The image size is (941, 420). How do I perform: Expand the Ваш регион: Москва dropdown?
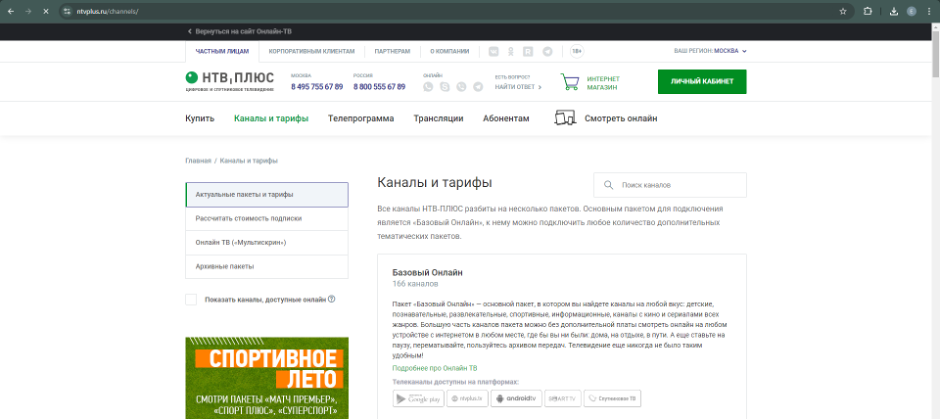click(x=710, y=52)
